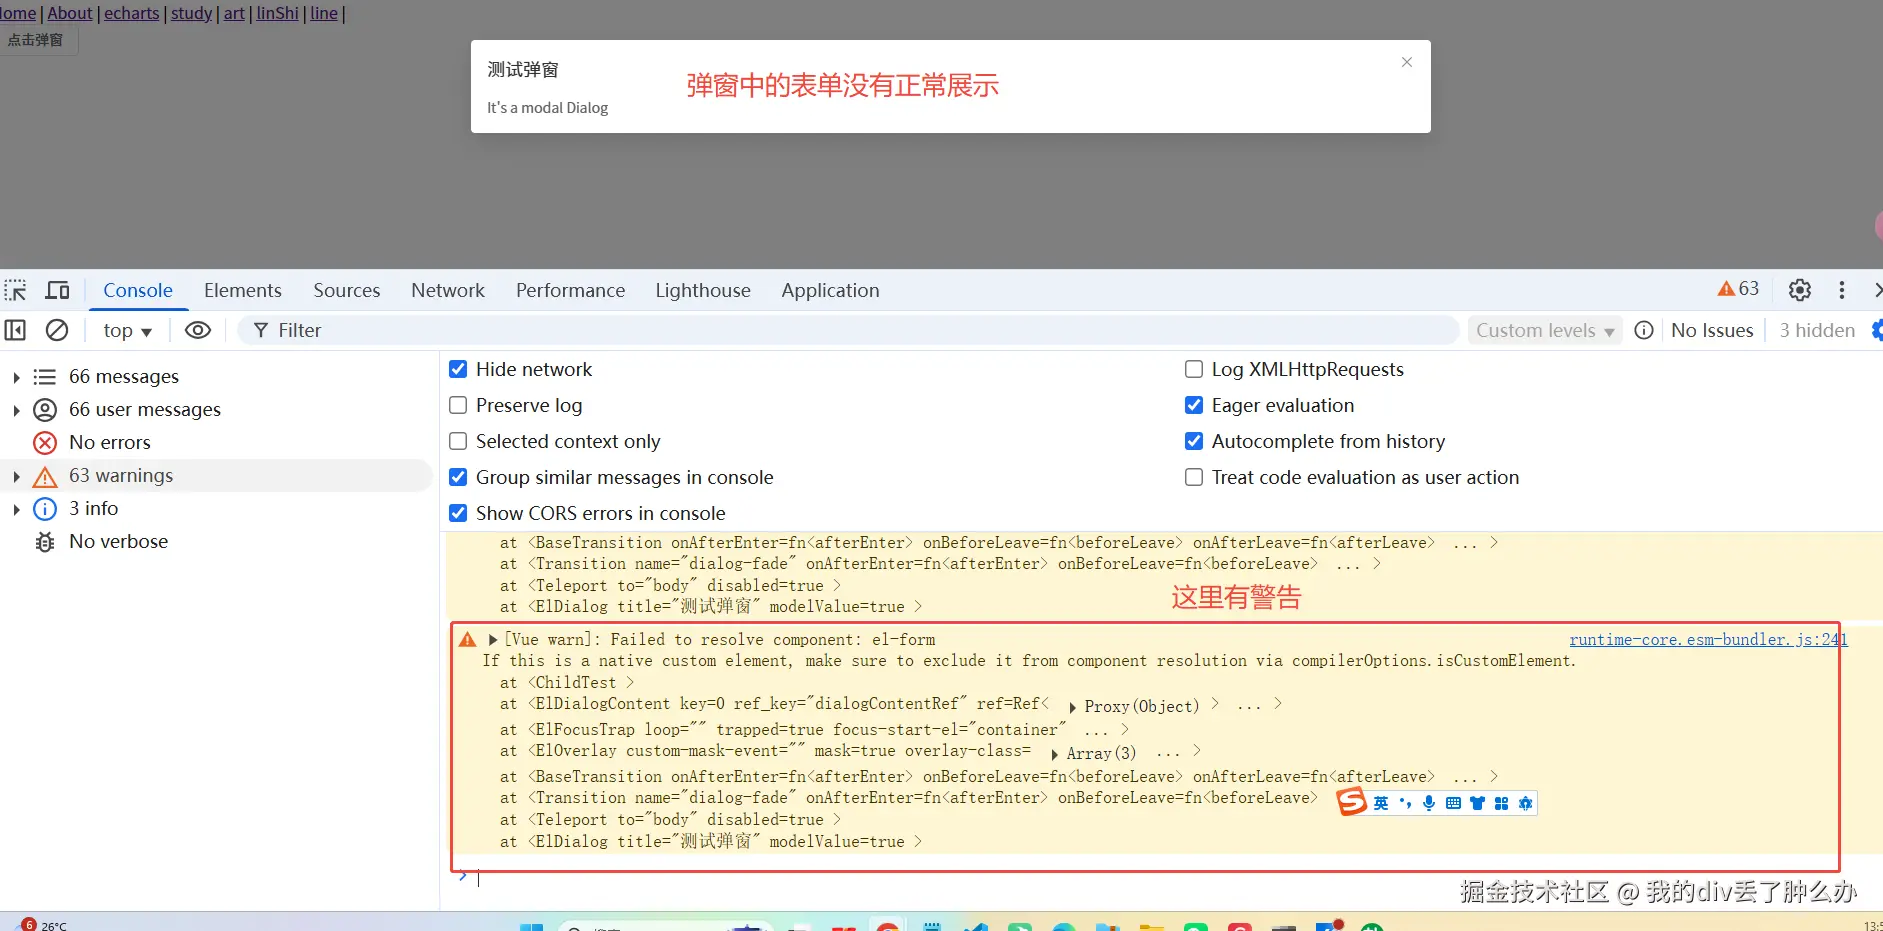Close the test dialog with X
Image resolution: width=1883 pixels, height=931 pixels.
1407,62
